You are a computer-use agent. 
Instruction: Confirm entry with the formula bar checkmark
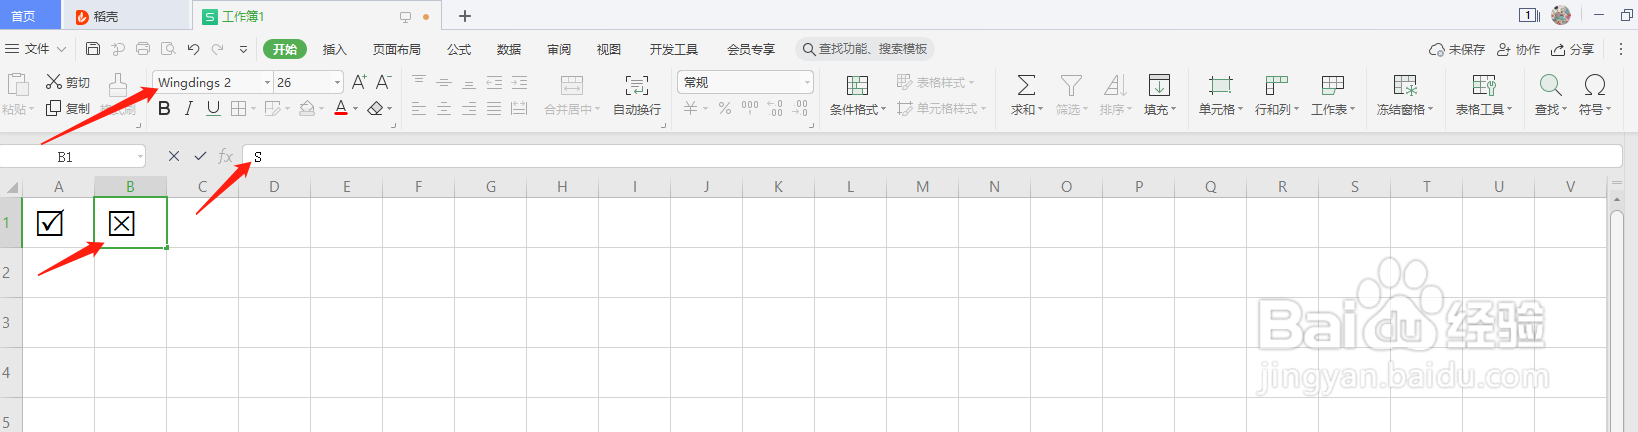[200, 156]
